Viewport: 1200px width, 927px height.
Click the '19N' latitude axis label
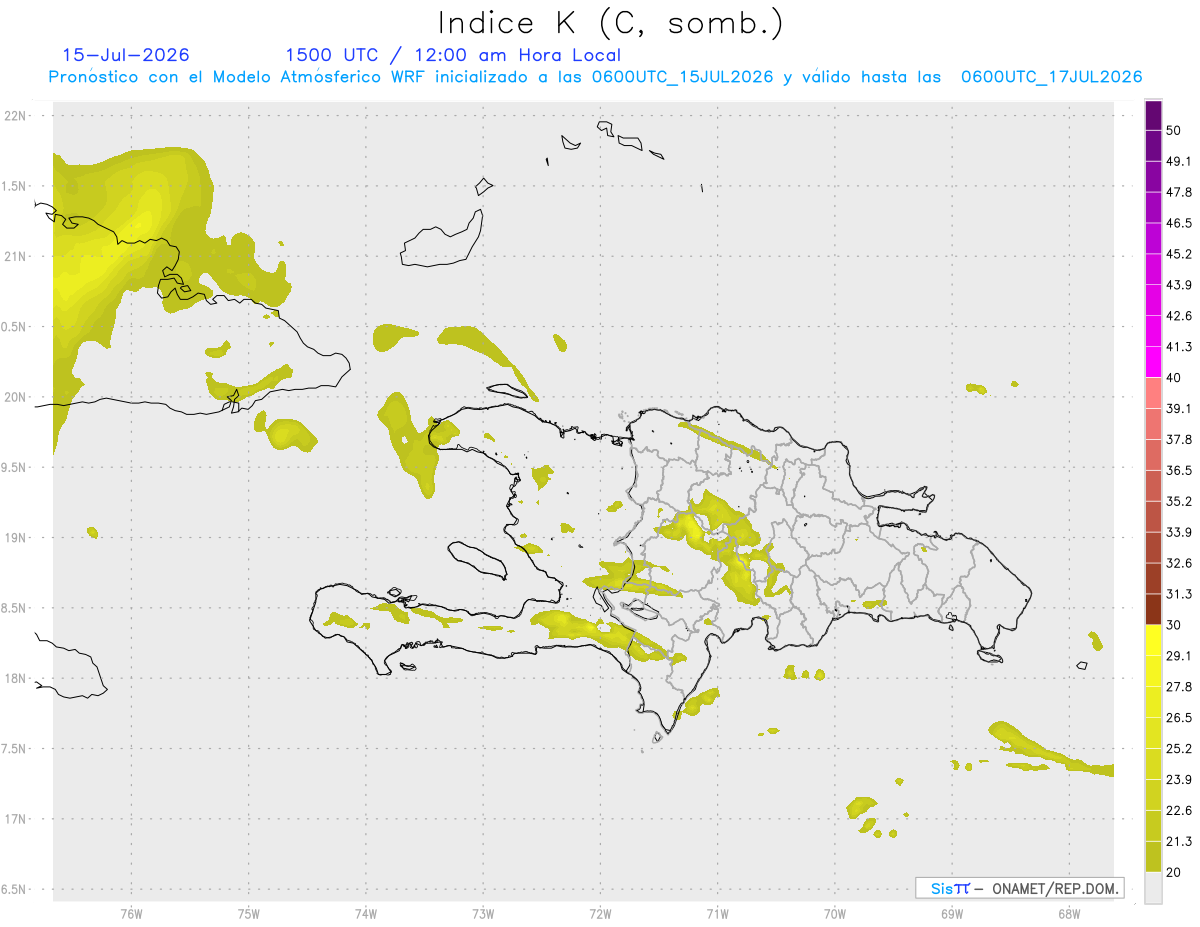16,537
